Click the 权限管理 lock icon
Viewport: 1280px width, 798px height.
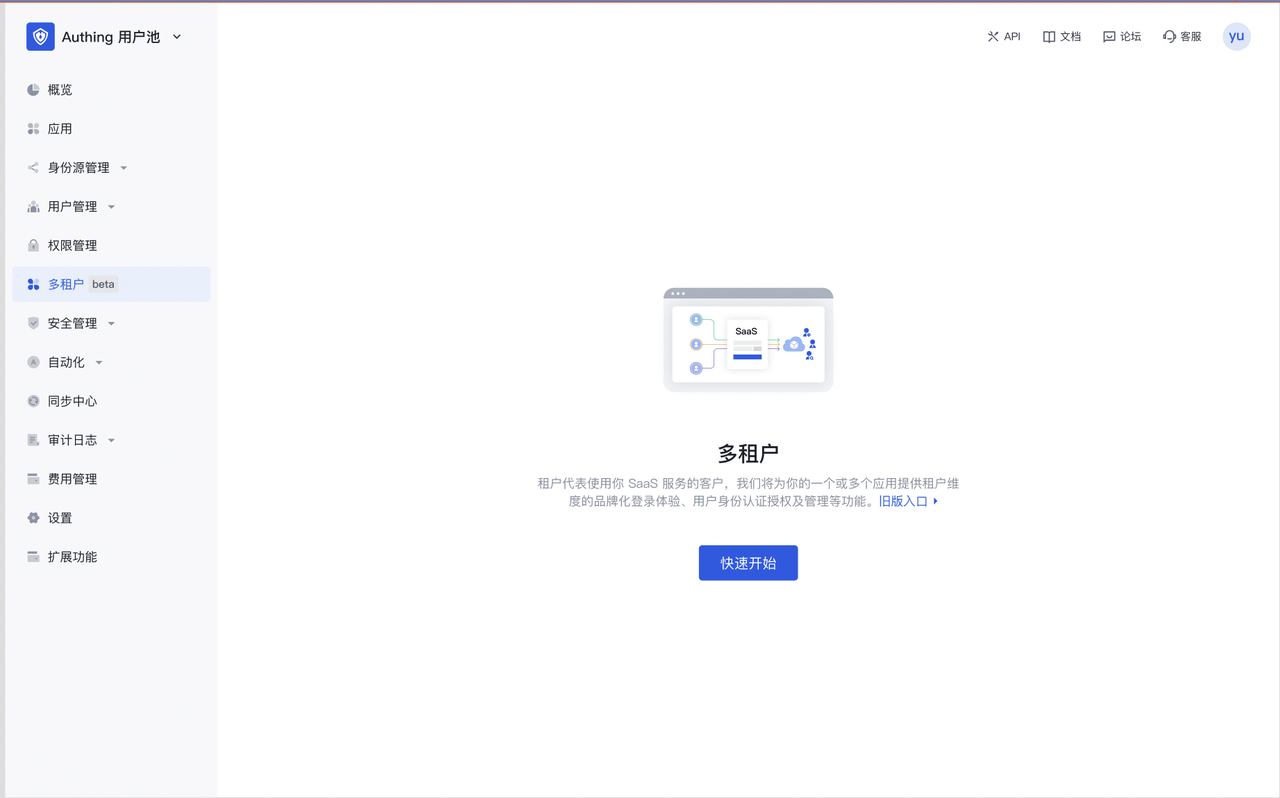pyautogui.click(x=33, y=246)
